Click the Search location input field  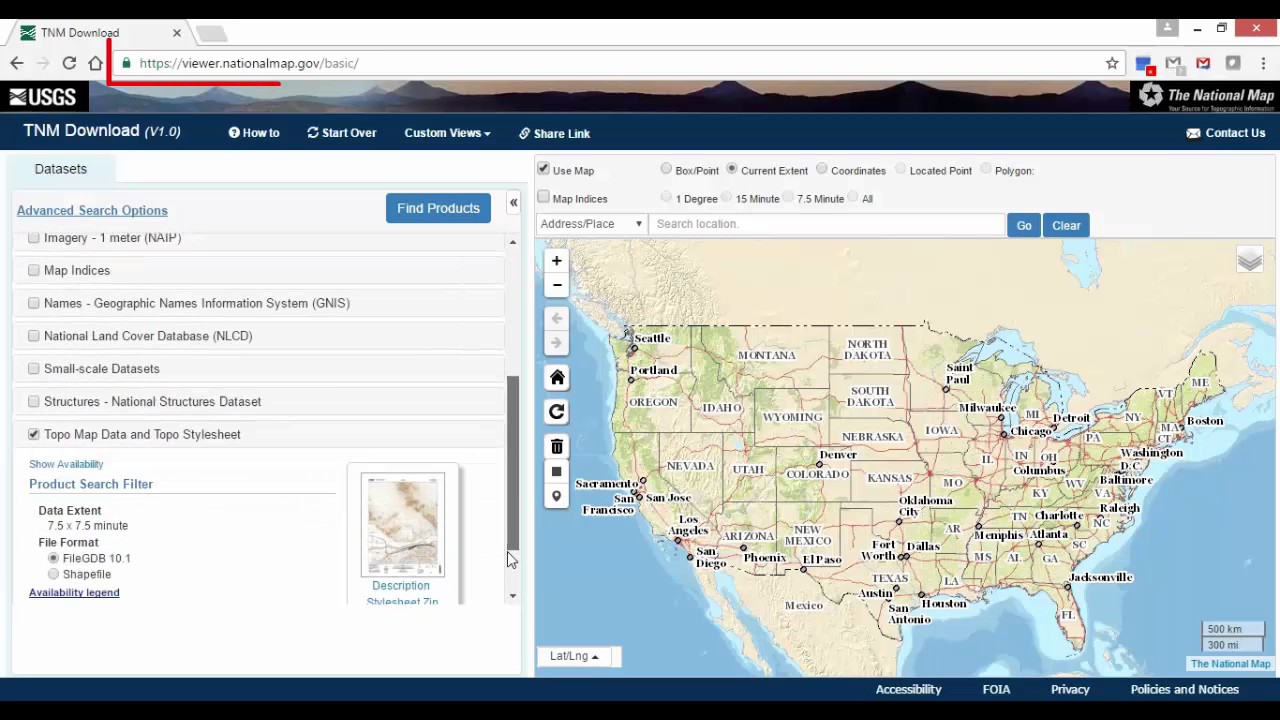[x=826, y=224]
